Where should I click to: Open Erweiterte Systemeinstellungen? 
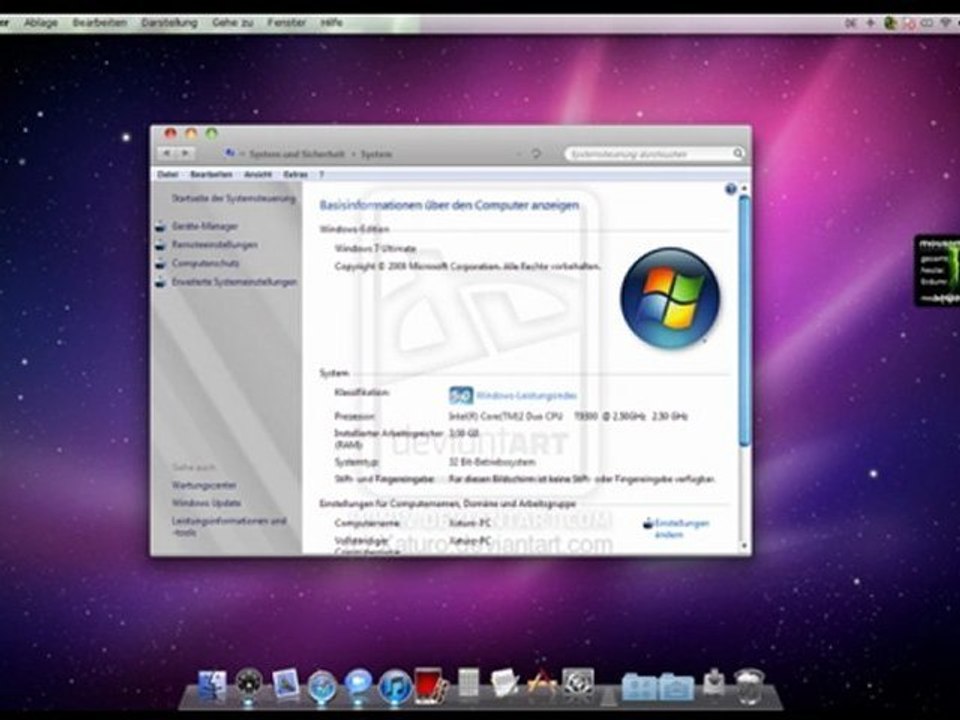point(234,282)
